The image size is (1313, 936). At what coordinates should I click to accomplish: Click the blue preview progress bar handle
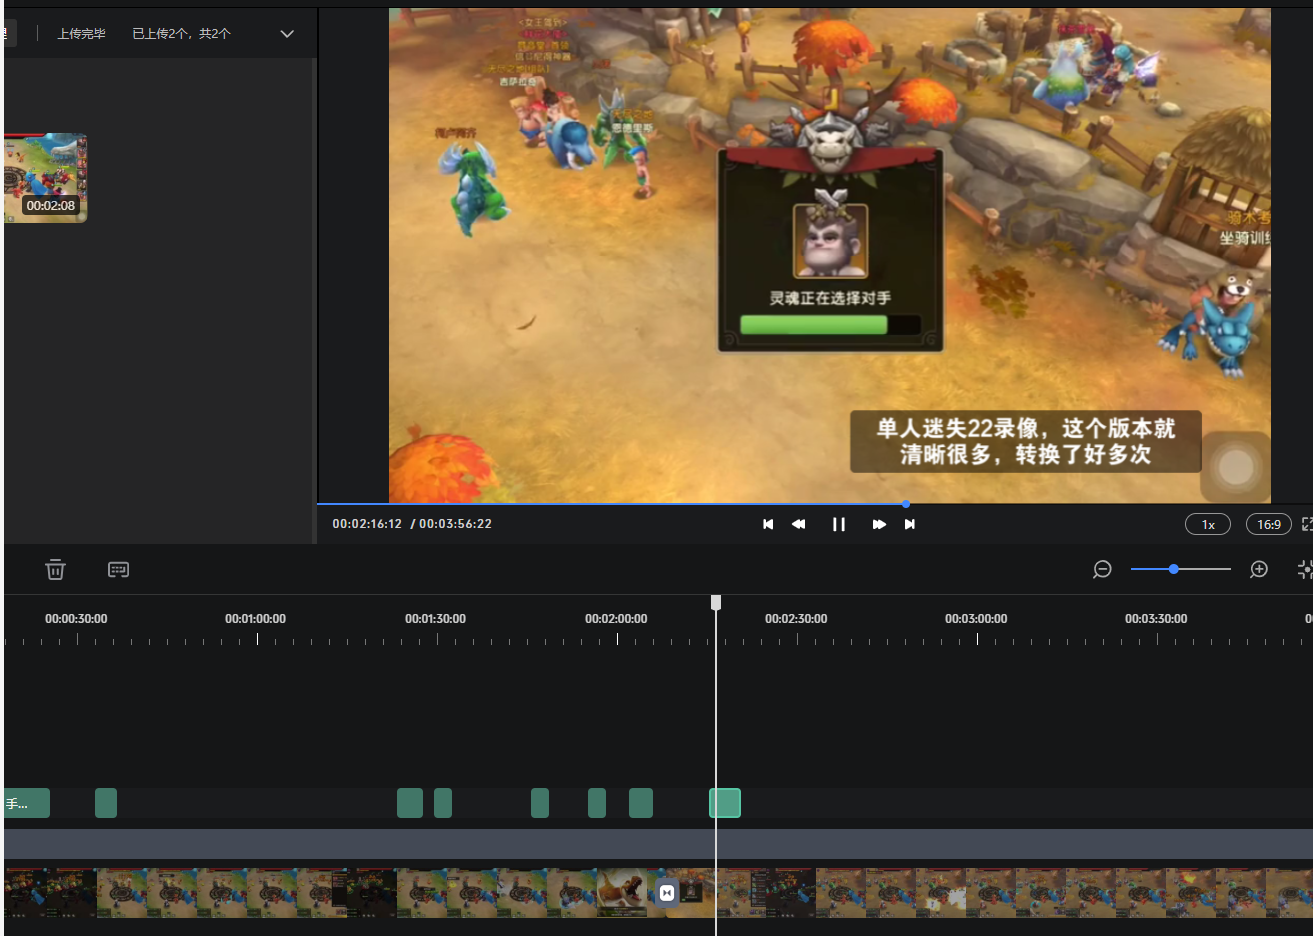906,504
